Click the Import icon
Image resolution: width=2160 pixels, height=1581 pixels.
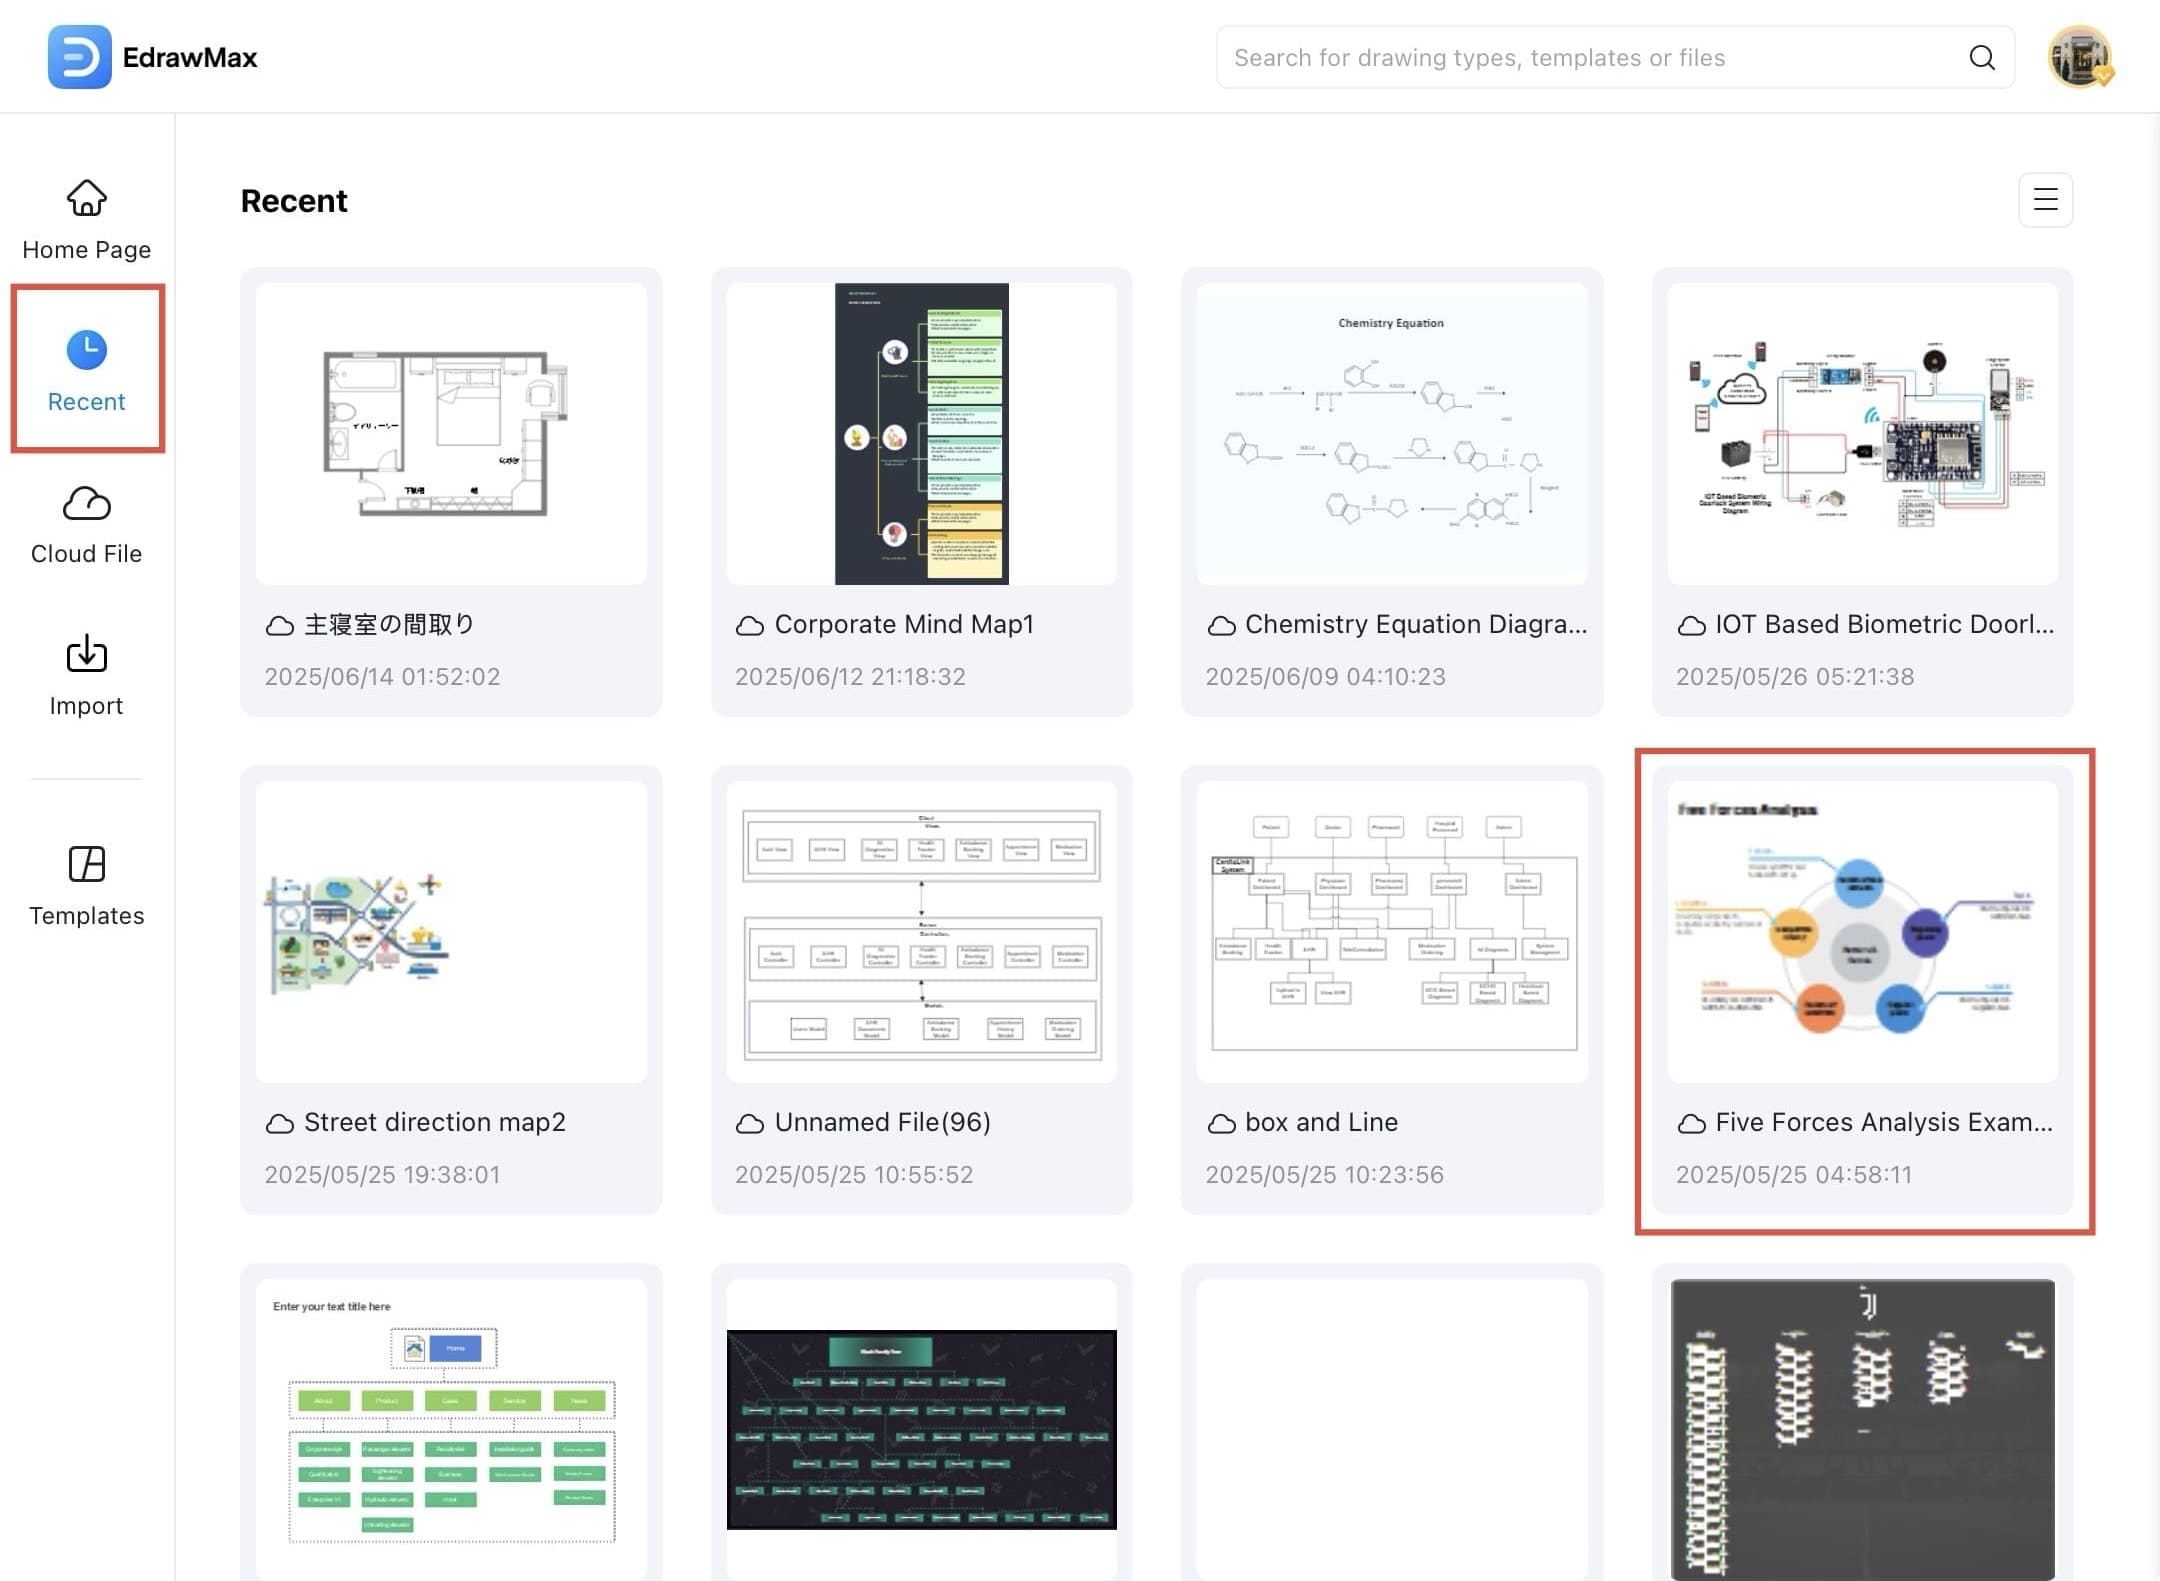tap(87, 655)
